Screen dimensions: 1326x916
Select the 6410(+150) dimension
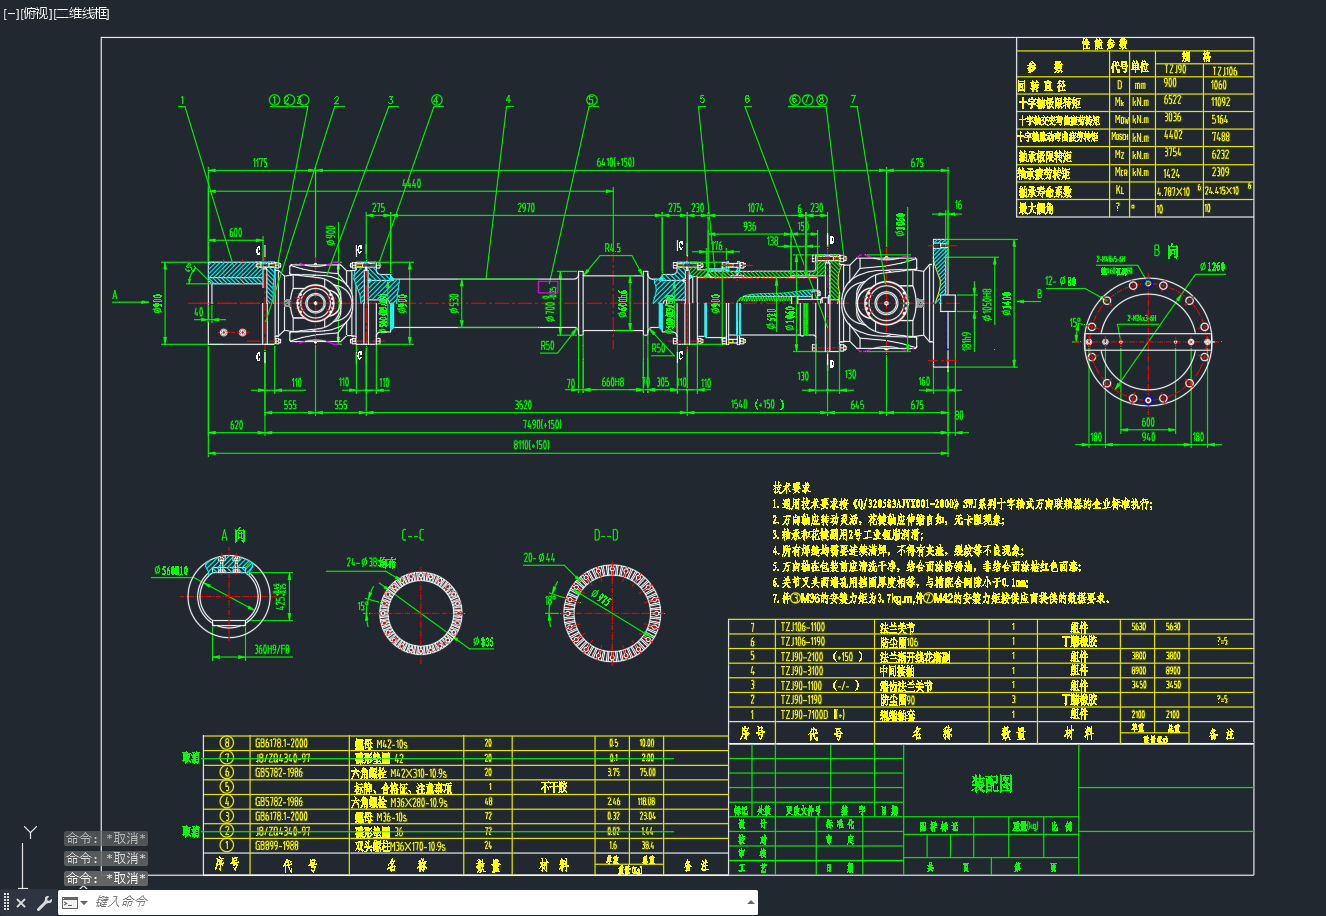pos(615,162)
